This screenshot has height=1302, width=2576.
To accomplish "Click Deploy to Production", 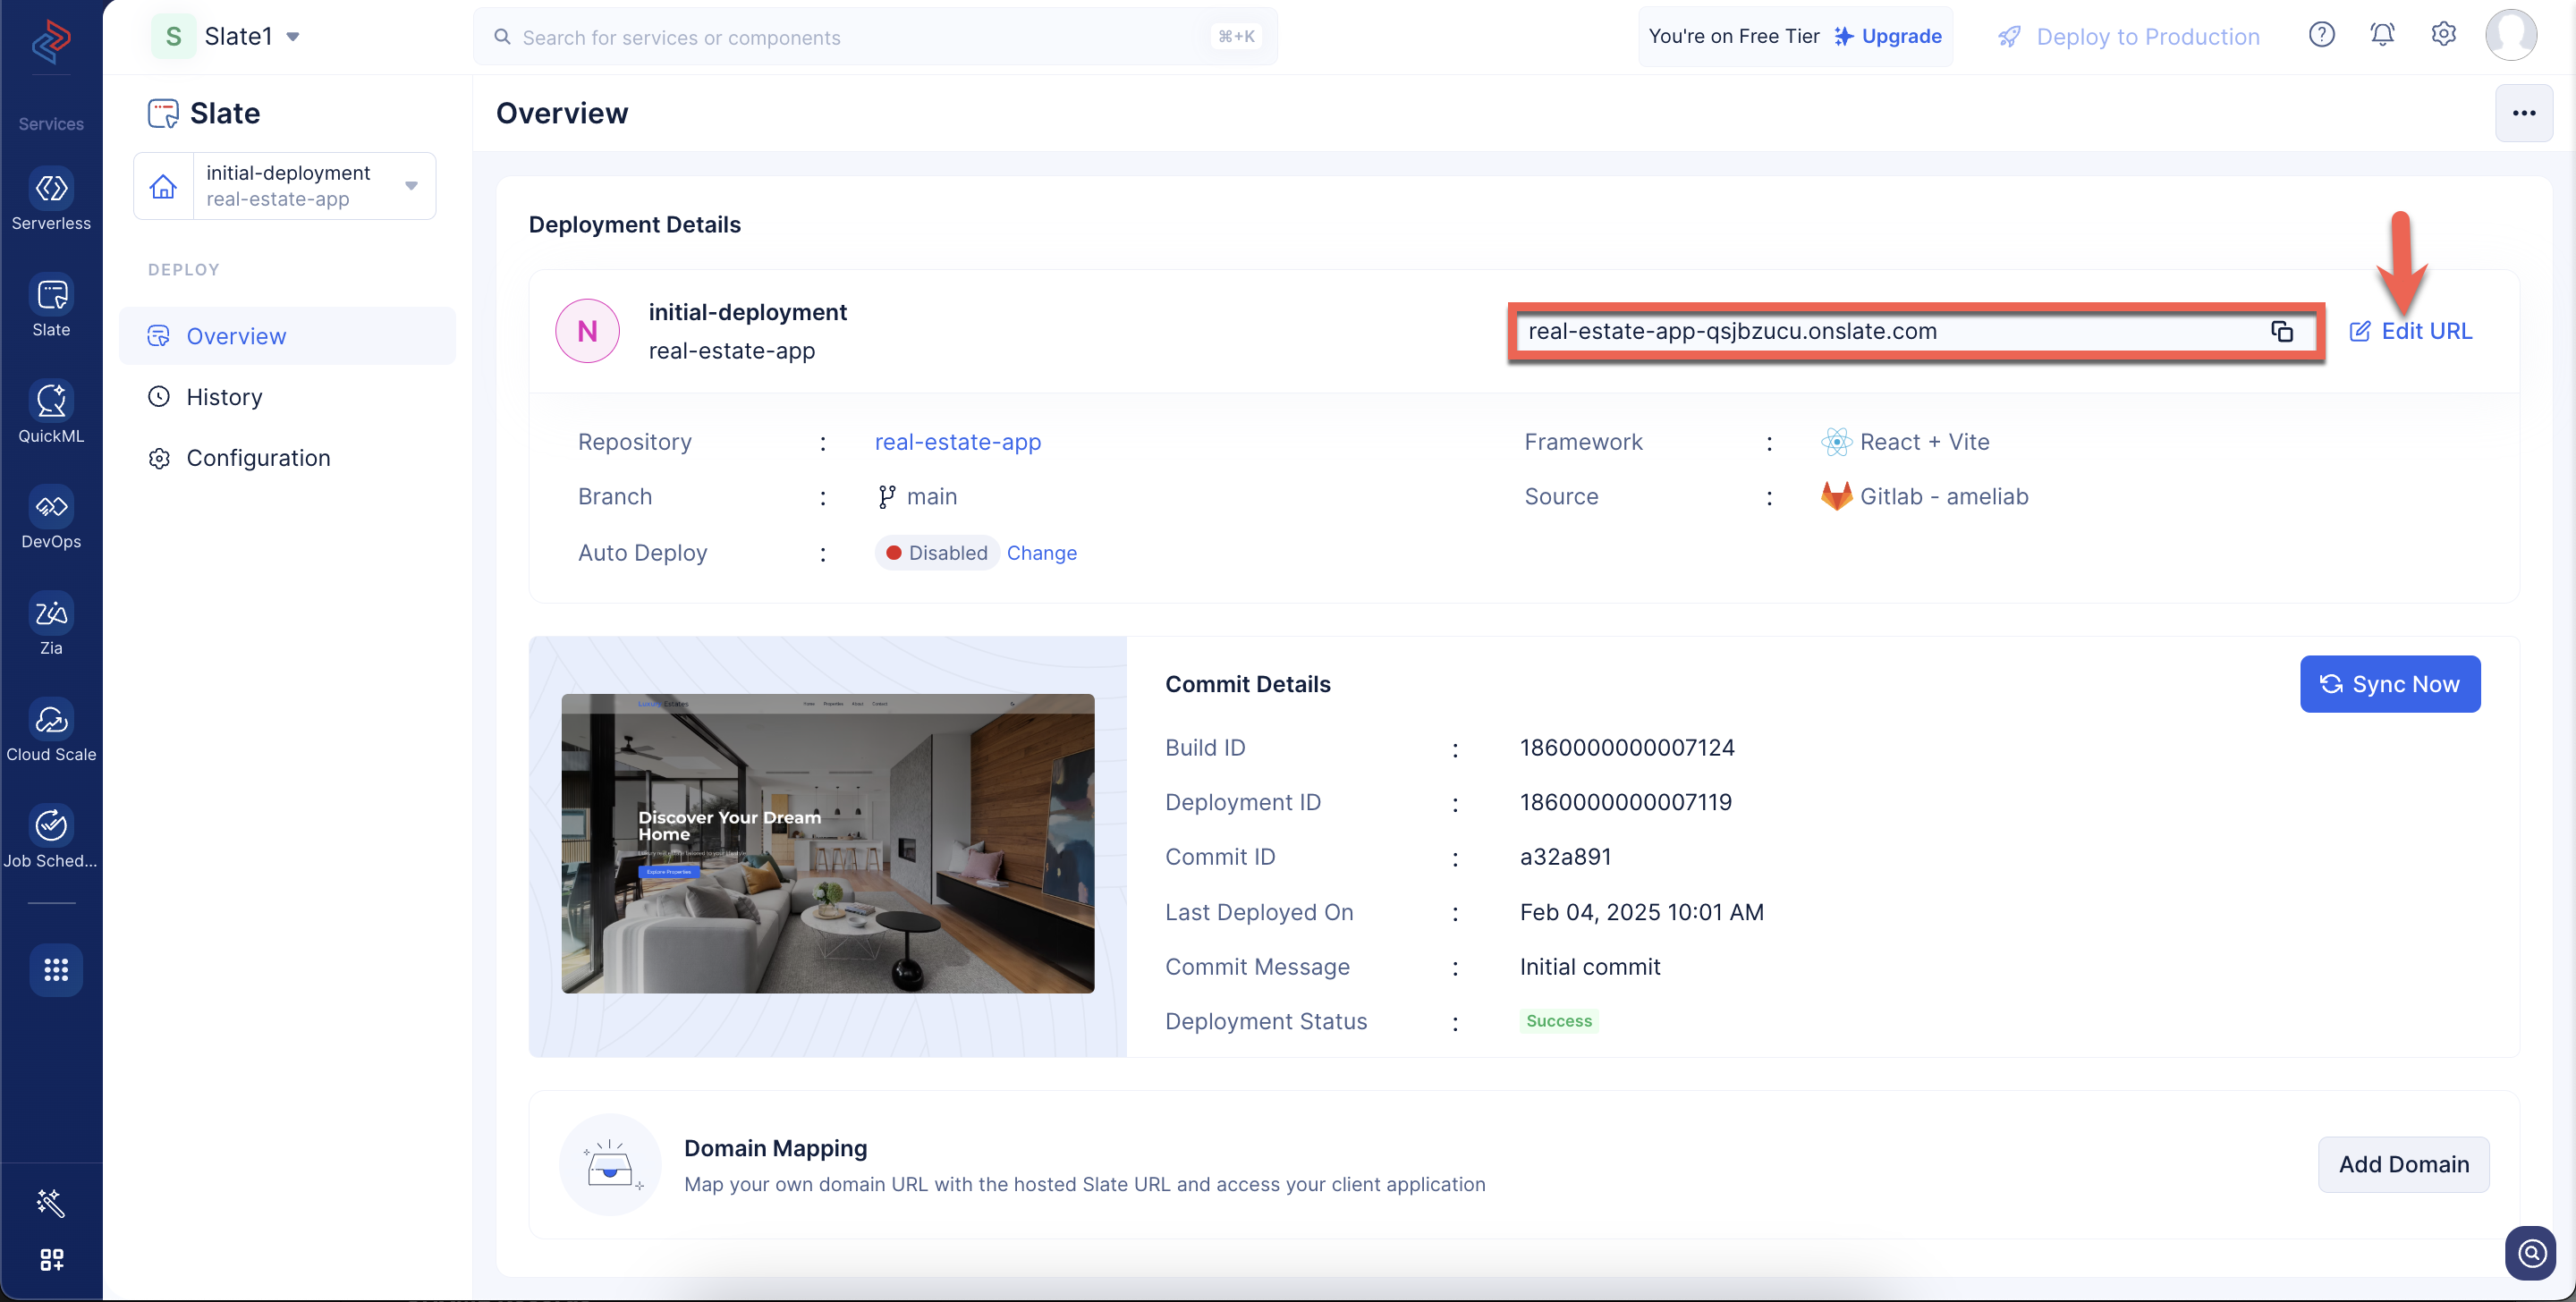I will pyautogui.click(x=2128, y=37).
